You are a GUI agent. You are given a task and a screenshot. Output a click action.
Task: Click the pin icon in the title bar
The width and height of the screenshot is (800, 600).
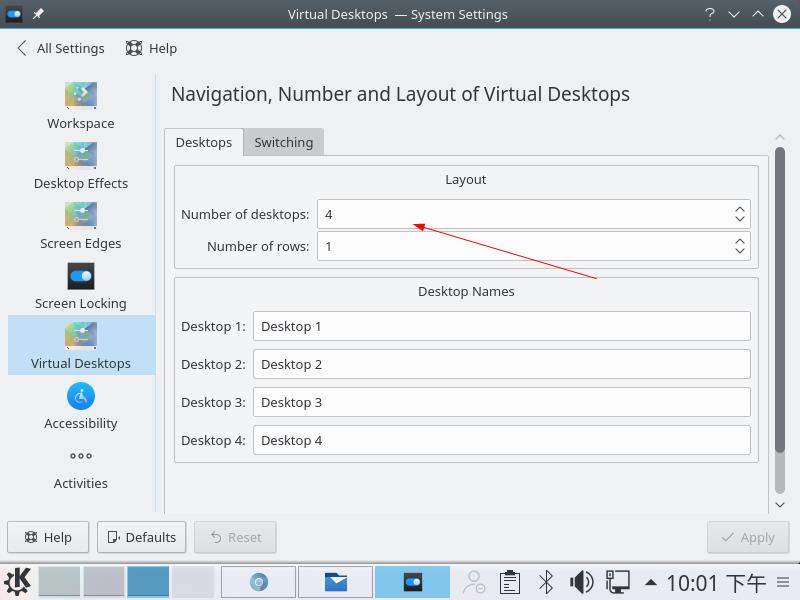pos(38,14)
